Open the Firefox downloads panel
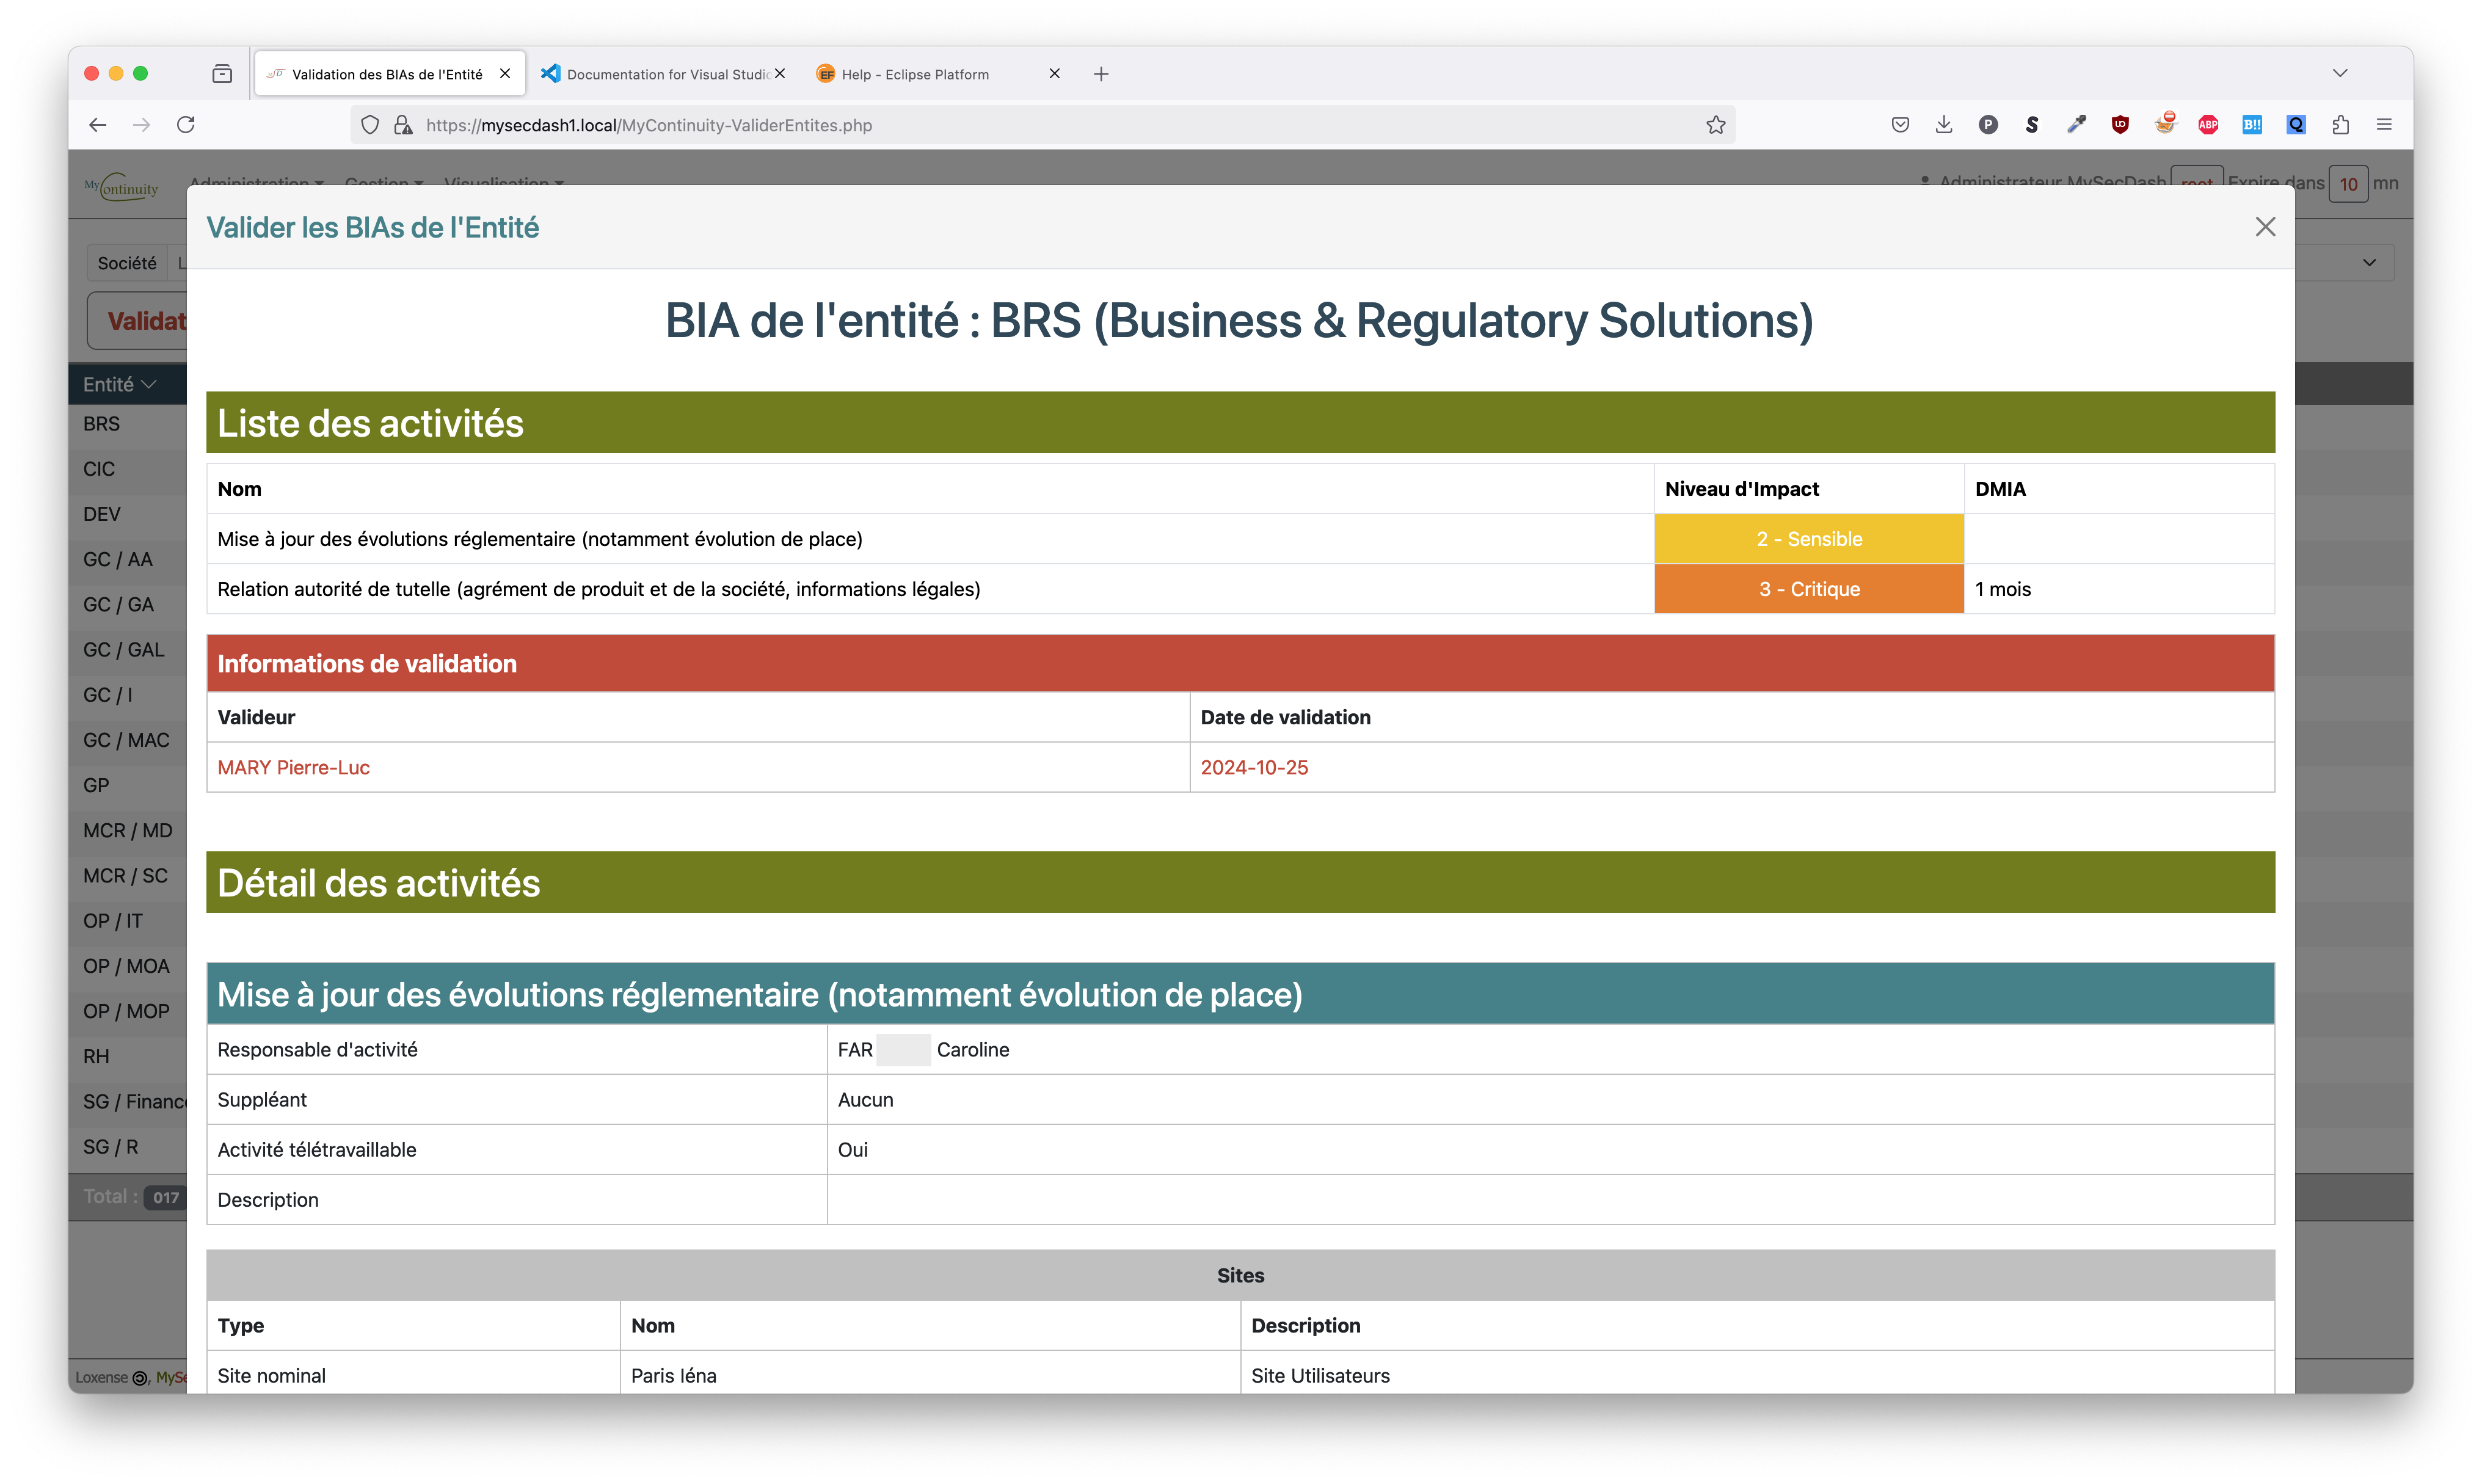2482x1484 pixels. pos(1943,125)
